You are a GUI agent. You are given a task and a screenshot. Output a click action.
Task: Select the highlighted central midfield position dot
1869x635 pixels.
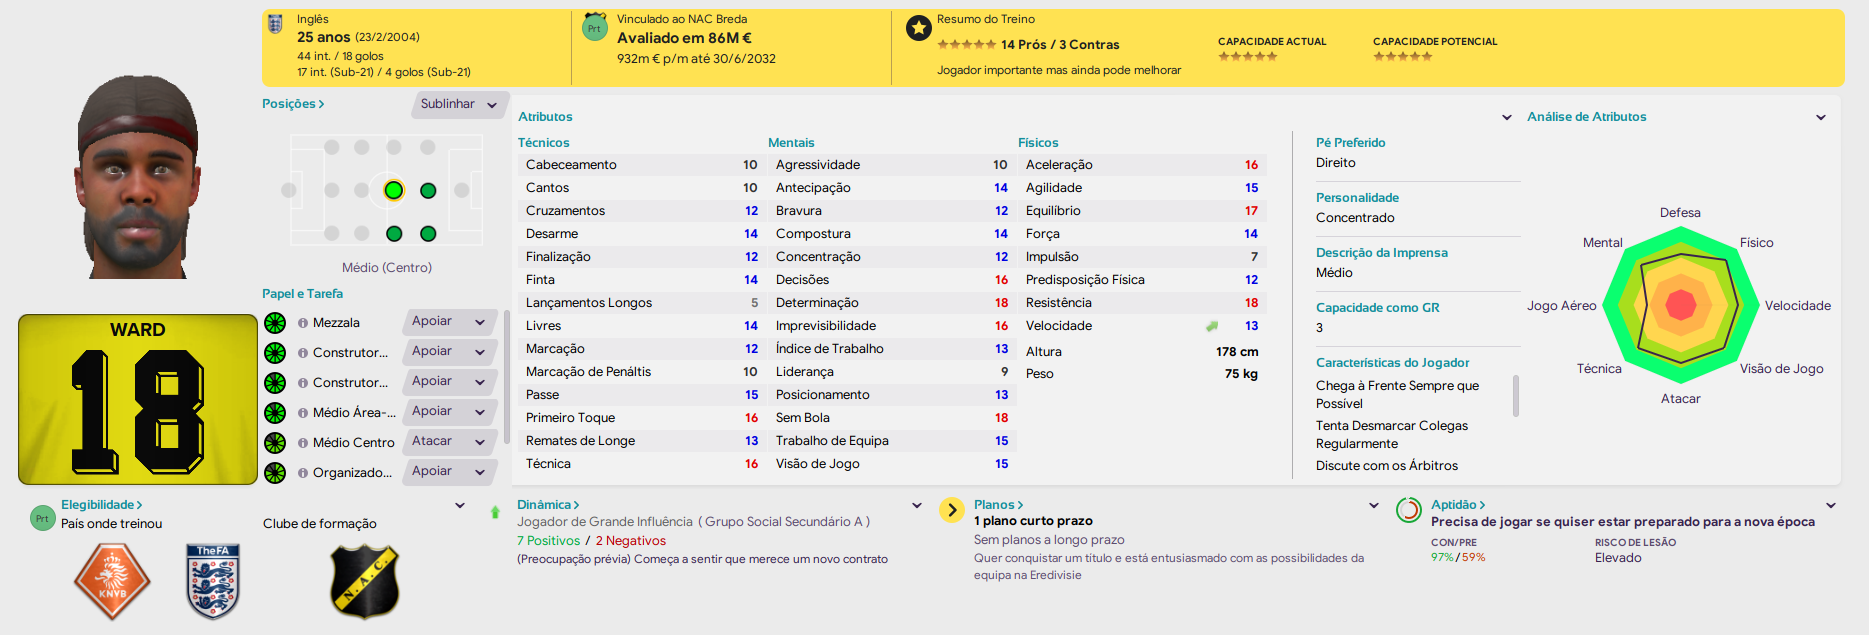[394, 190]
